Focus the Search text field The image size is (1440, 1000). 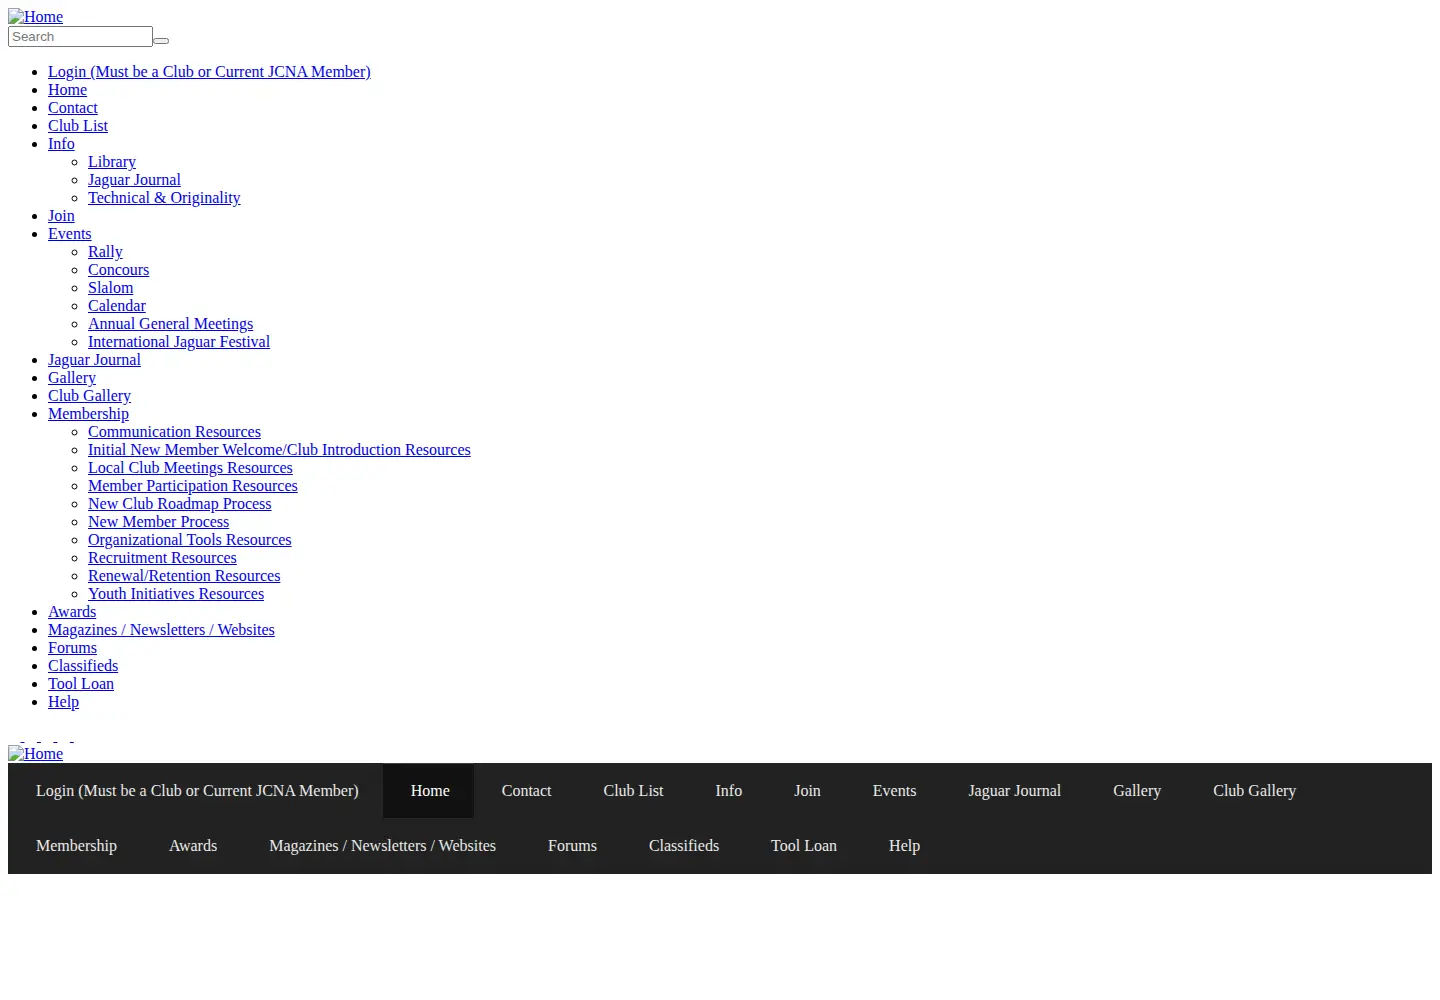80,37
